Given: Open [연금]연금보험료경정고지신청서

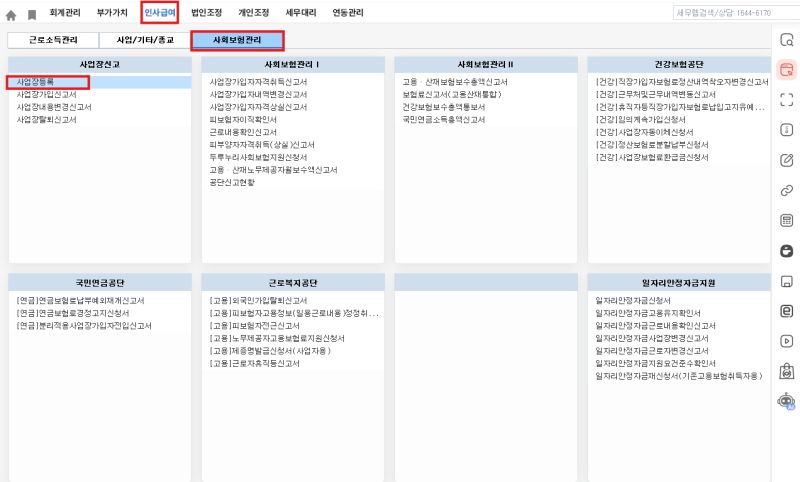Looking at the screenshot, I should pyautogui.click(x=72, y=313).
